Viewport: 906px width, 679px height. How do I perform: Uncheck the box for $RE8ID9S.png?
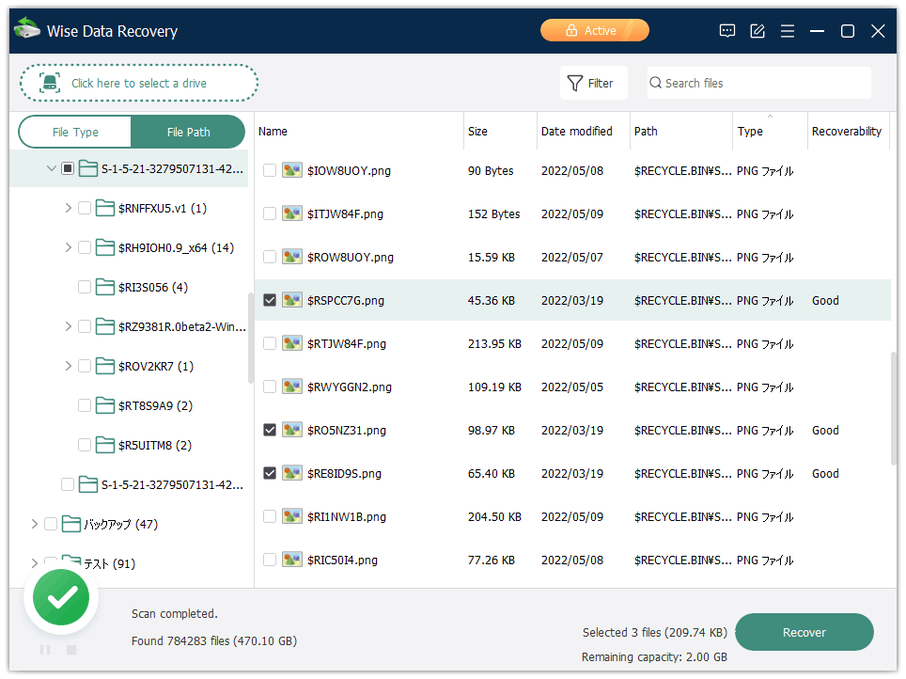pos(269,473)
